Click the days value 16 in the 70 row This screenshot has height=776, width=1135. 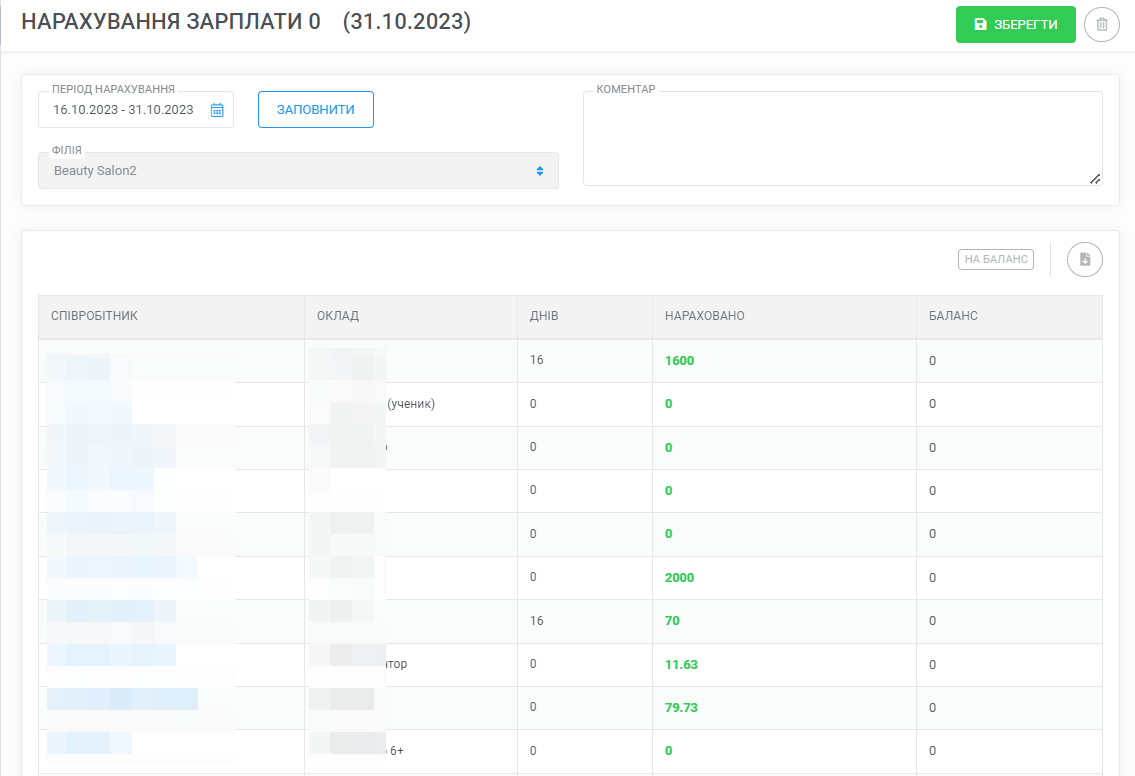pos(536,620)
